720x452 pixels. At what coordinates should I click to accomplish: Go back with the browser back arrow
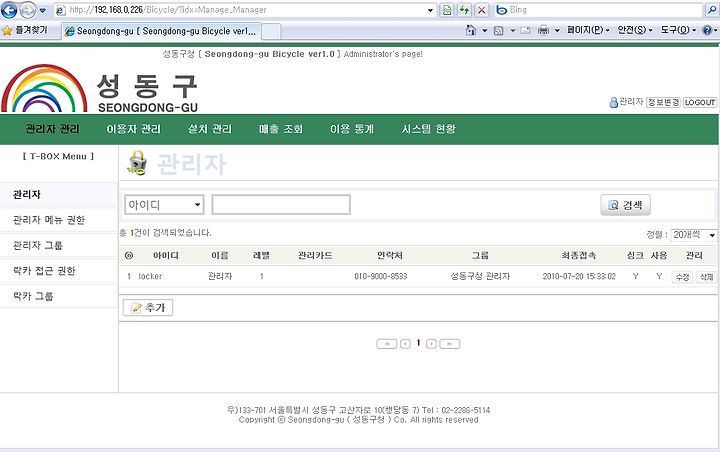(9, 10)
